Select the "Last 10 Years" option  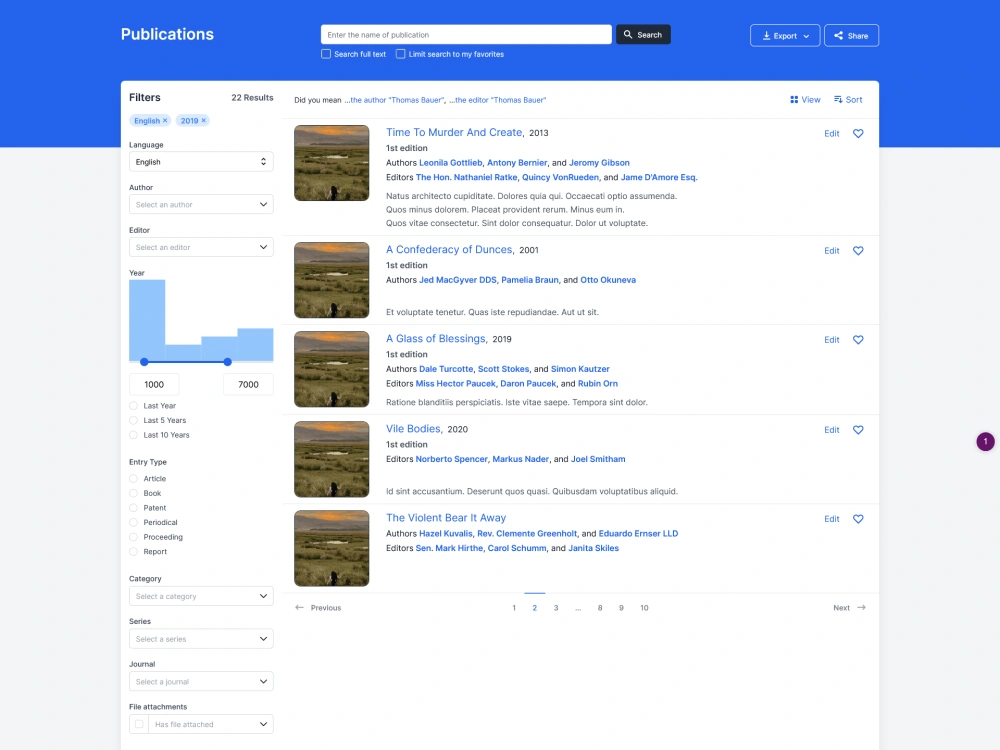coord(131,435)
